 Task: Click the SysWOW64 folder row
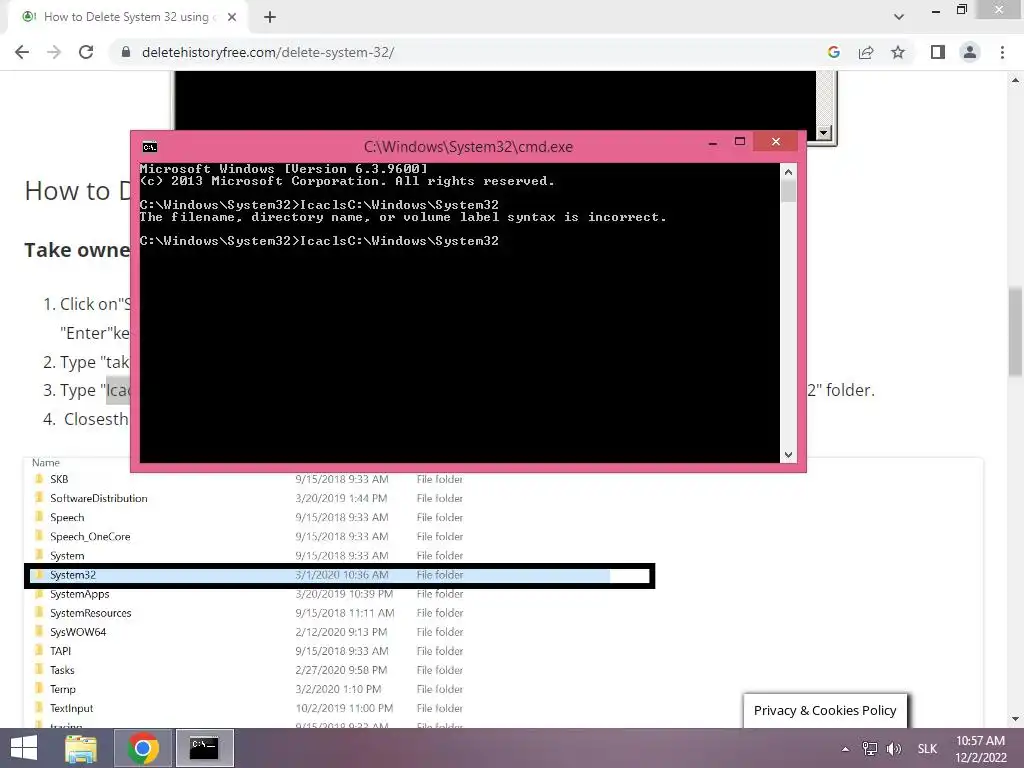click(248, 632)
